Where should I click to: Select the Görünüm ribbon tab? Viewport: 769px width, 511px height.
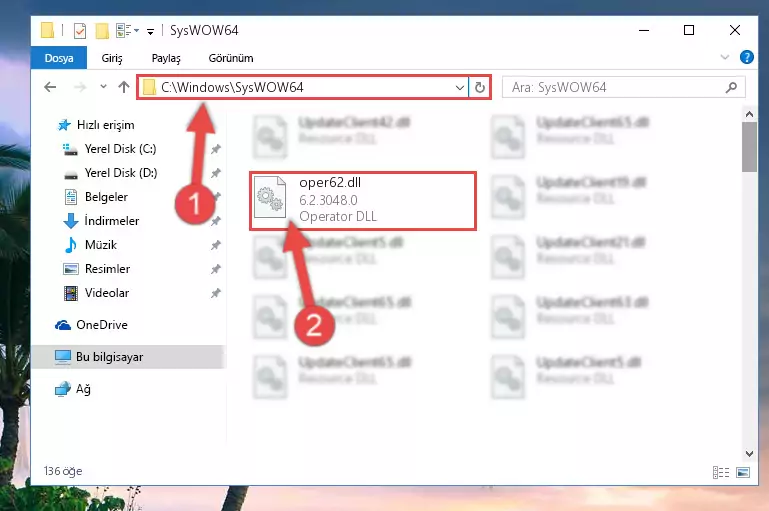point(231,58)
